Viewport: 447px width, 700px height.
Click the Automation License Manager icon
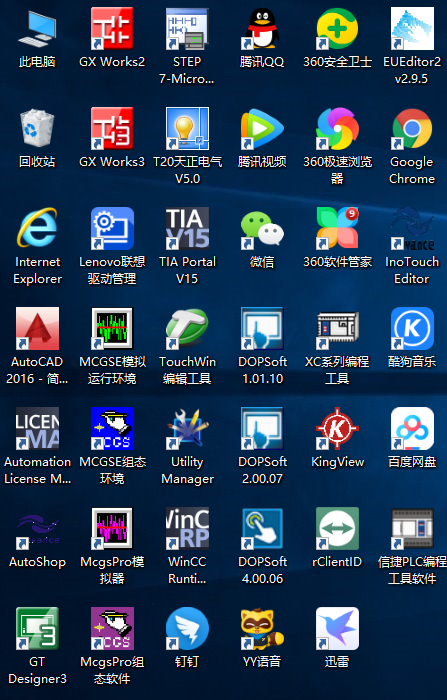coord(38,429)
